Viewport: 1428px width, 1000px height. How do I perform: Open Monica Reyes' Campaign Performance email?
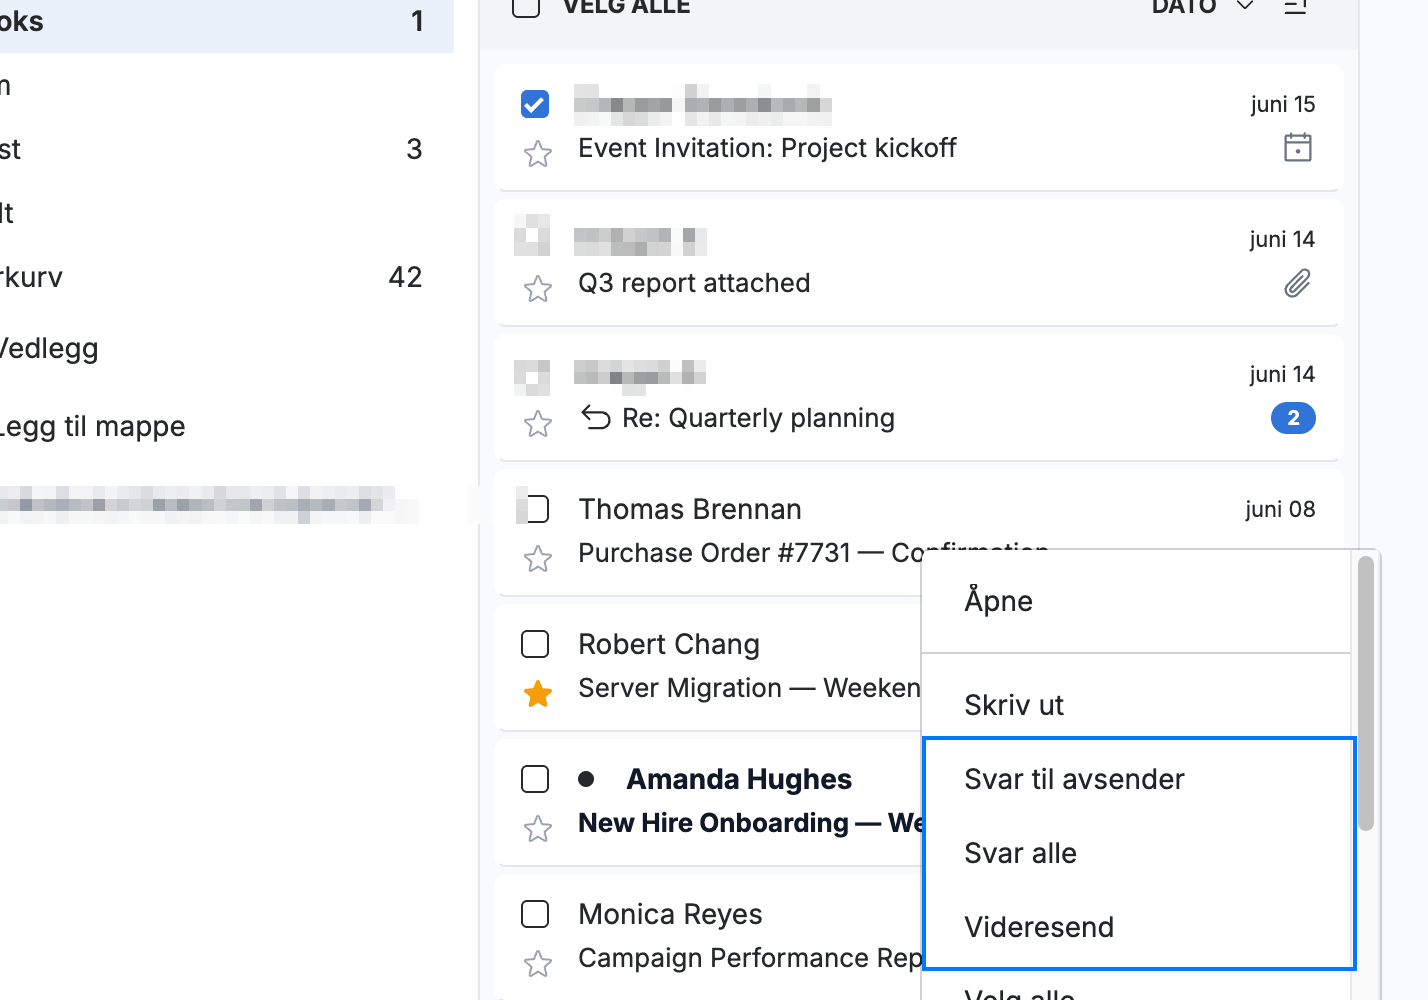708,936
